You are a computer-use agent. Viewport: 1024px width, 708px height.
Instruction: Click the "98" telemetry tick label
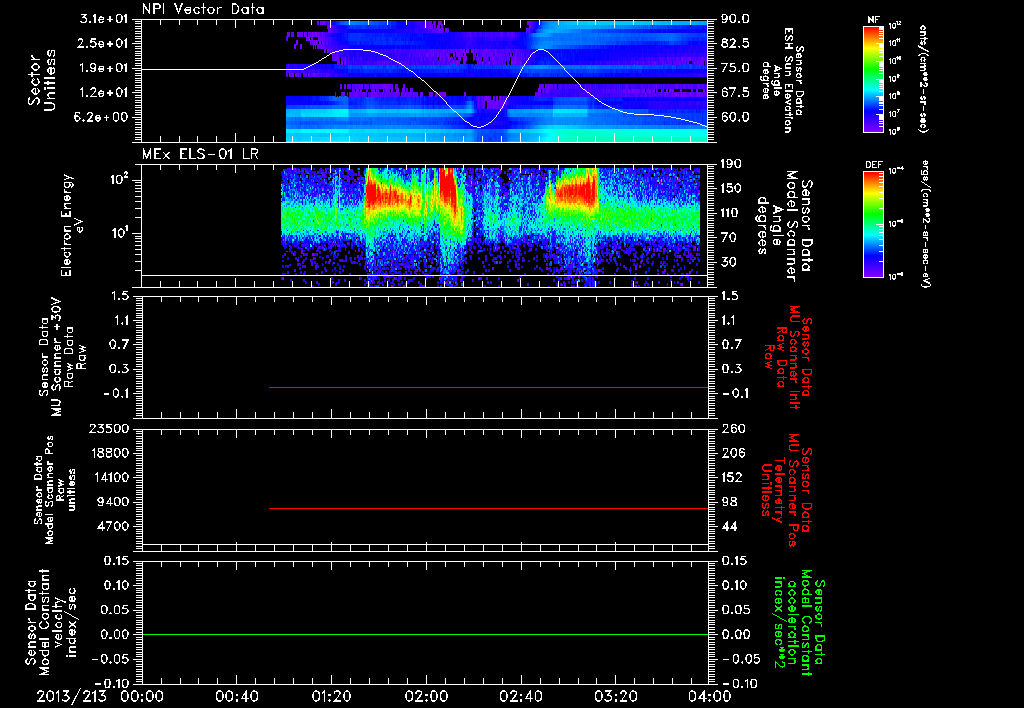[729, 502]
